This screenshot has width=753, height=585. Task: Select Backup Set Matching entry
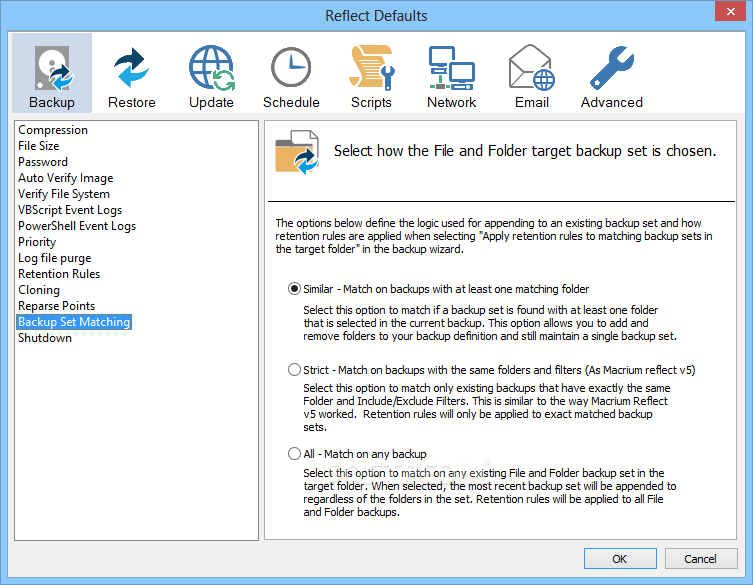pyautogui.click(x=74, y=322)
